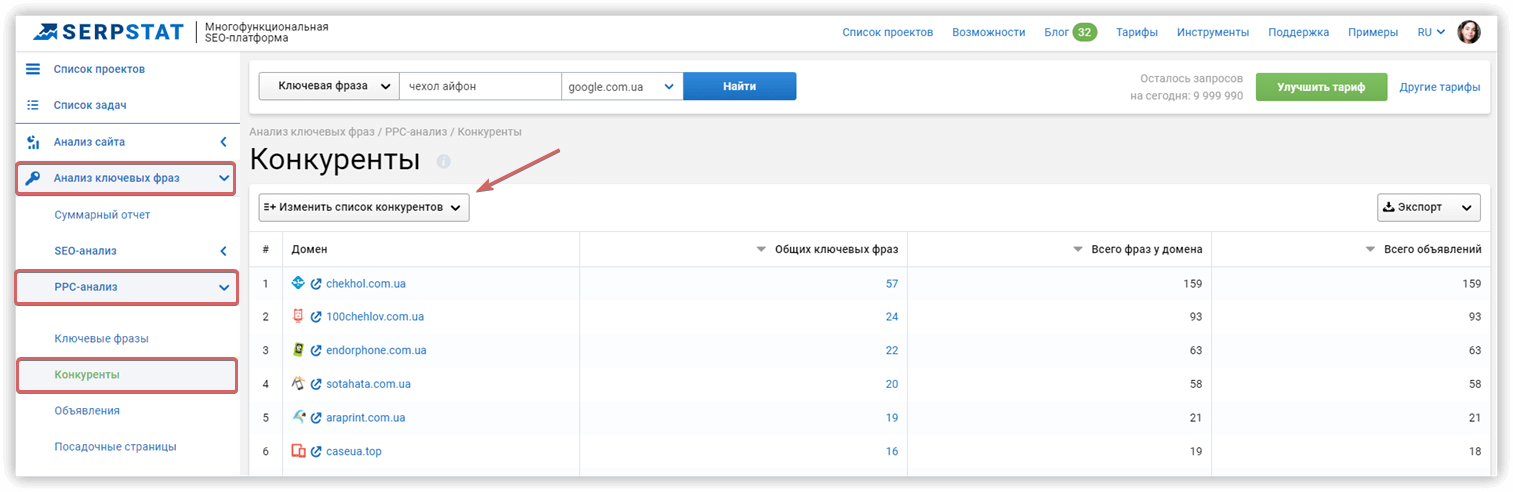Click the favicon of endorphone.com.ua
This screenshot has width=1513, height=492.
coord(298,350)
